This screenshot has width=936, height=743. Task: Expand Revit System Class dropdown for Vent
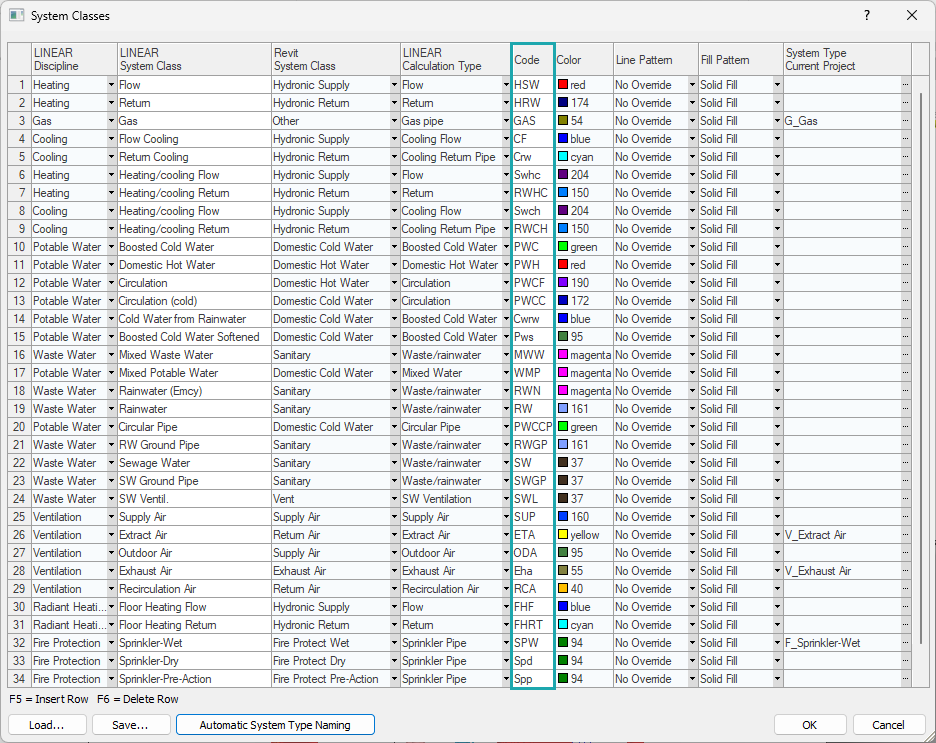394,499
